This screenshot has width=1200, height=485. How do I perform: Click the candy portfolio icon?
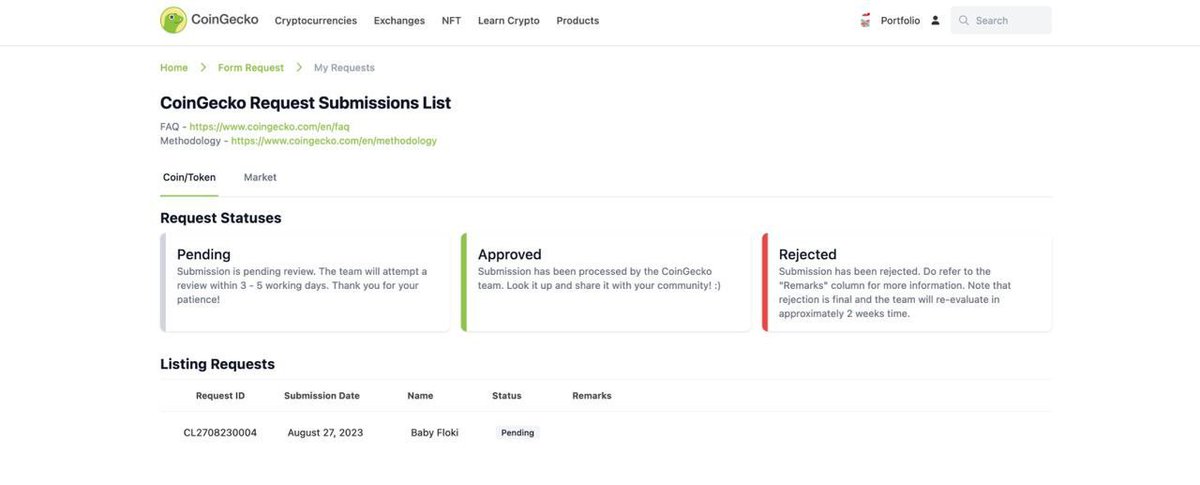coord(866,20)
